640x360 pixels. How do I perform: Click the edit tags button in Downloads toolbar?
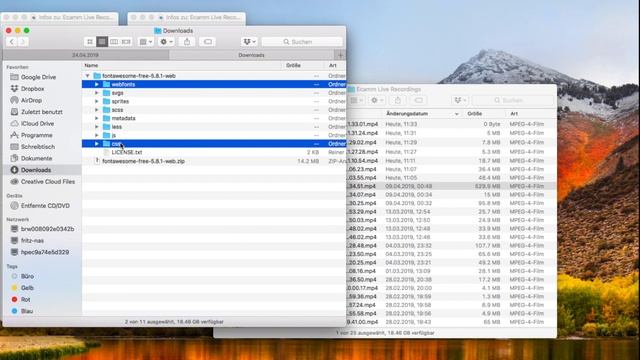tap(207, 42)
